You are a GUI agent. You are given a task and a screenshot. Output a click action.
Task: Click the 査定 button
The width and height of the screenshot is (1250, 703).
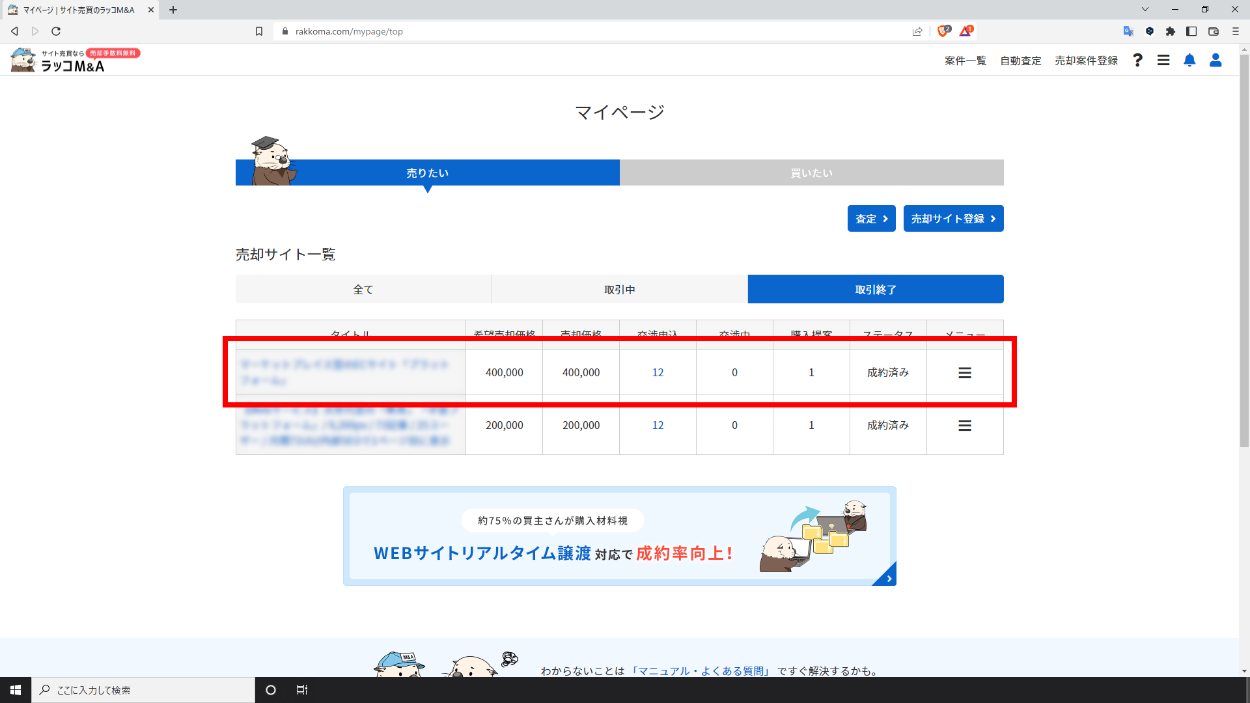tap(871, 219)
